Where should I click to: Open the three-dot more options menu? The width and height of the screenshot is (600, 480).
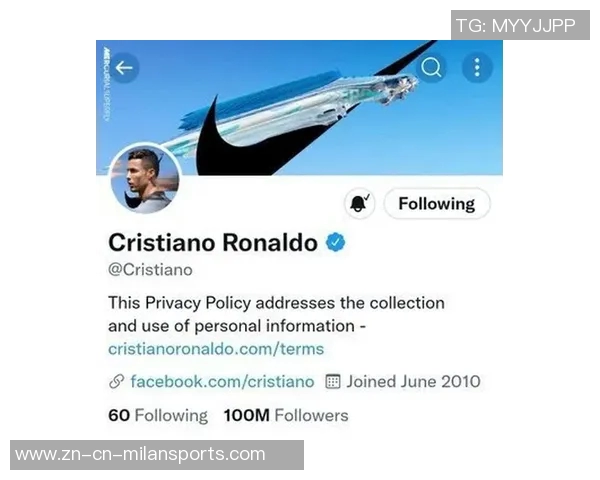(x=477, y=67)
